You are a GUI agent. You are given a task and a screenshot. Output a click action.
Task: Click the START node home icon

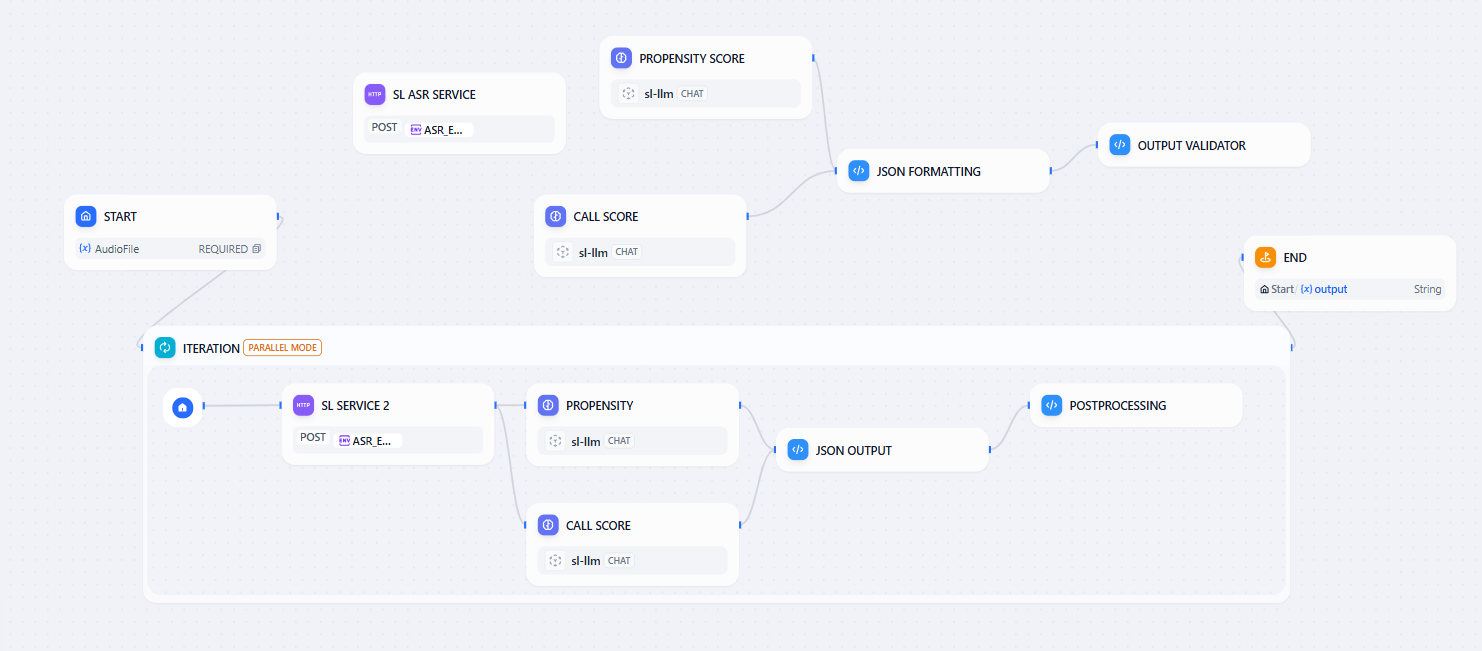[x=86, y=216]
